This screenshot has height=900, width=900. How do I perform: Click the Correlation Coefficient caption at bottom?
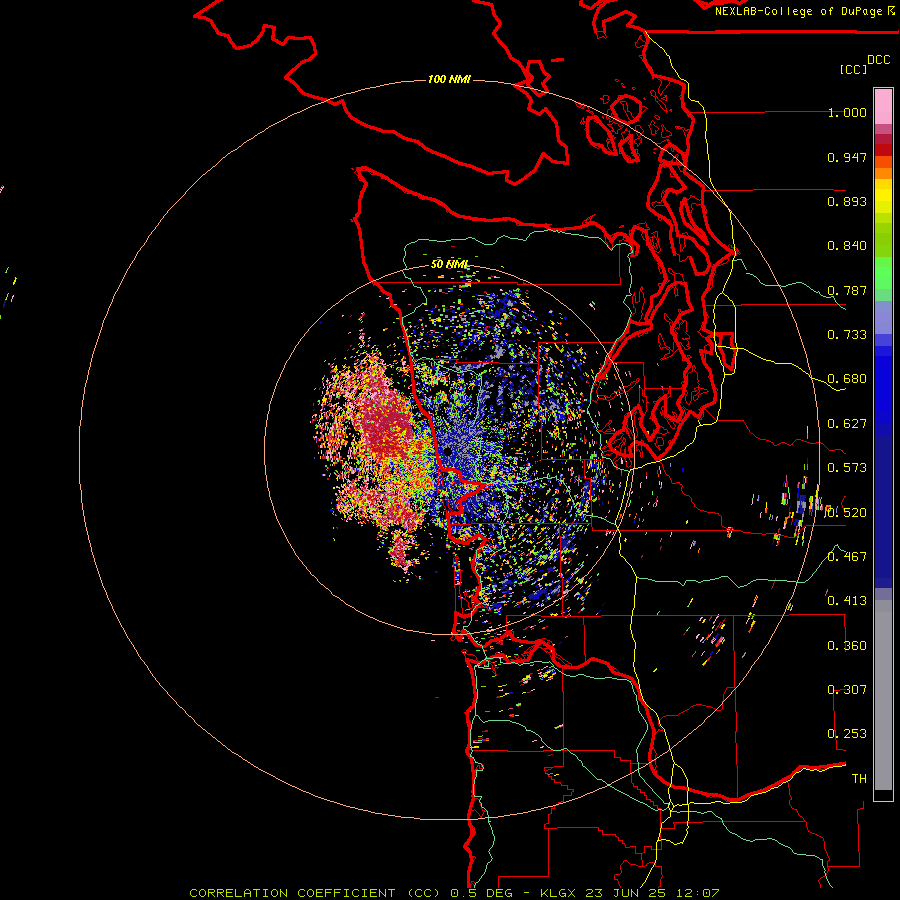(x=454, y=893)
